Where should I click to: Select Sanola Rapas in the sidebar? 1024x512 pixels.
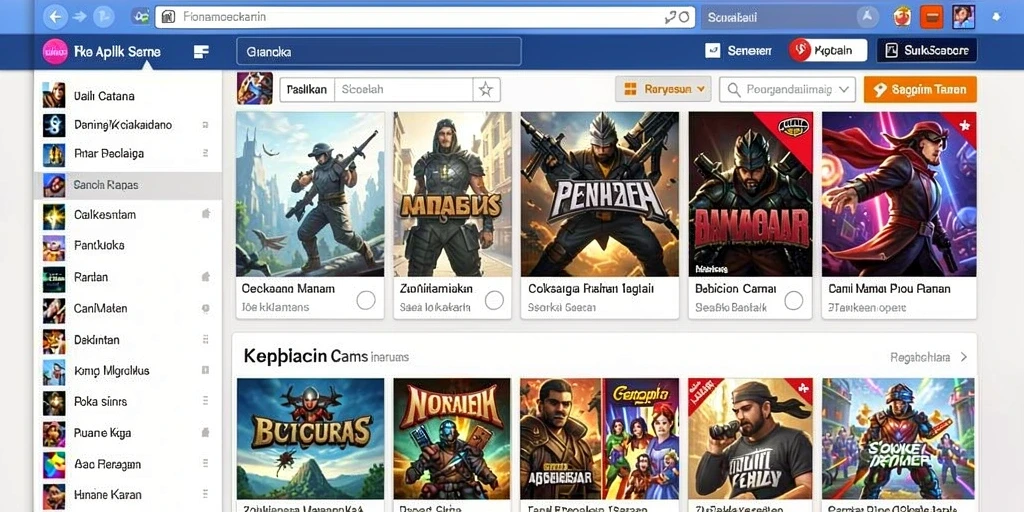(128, 185)
